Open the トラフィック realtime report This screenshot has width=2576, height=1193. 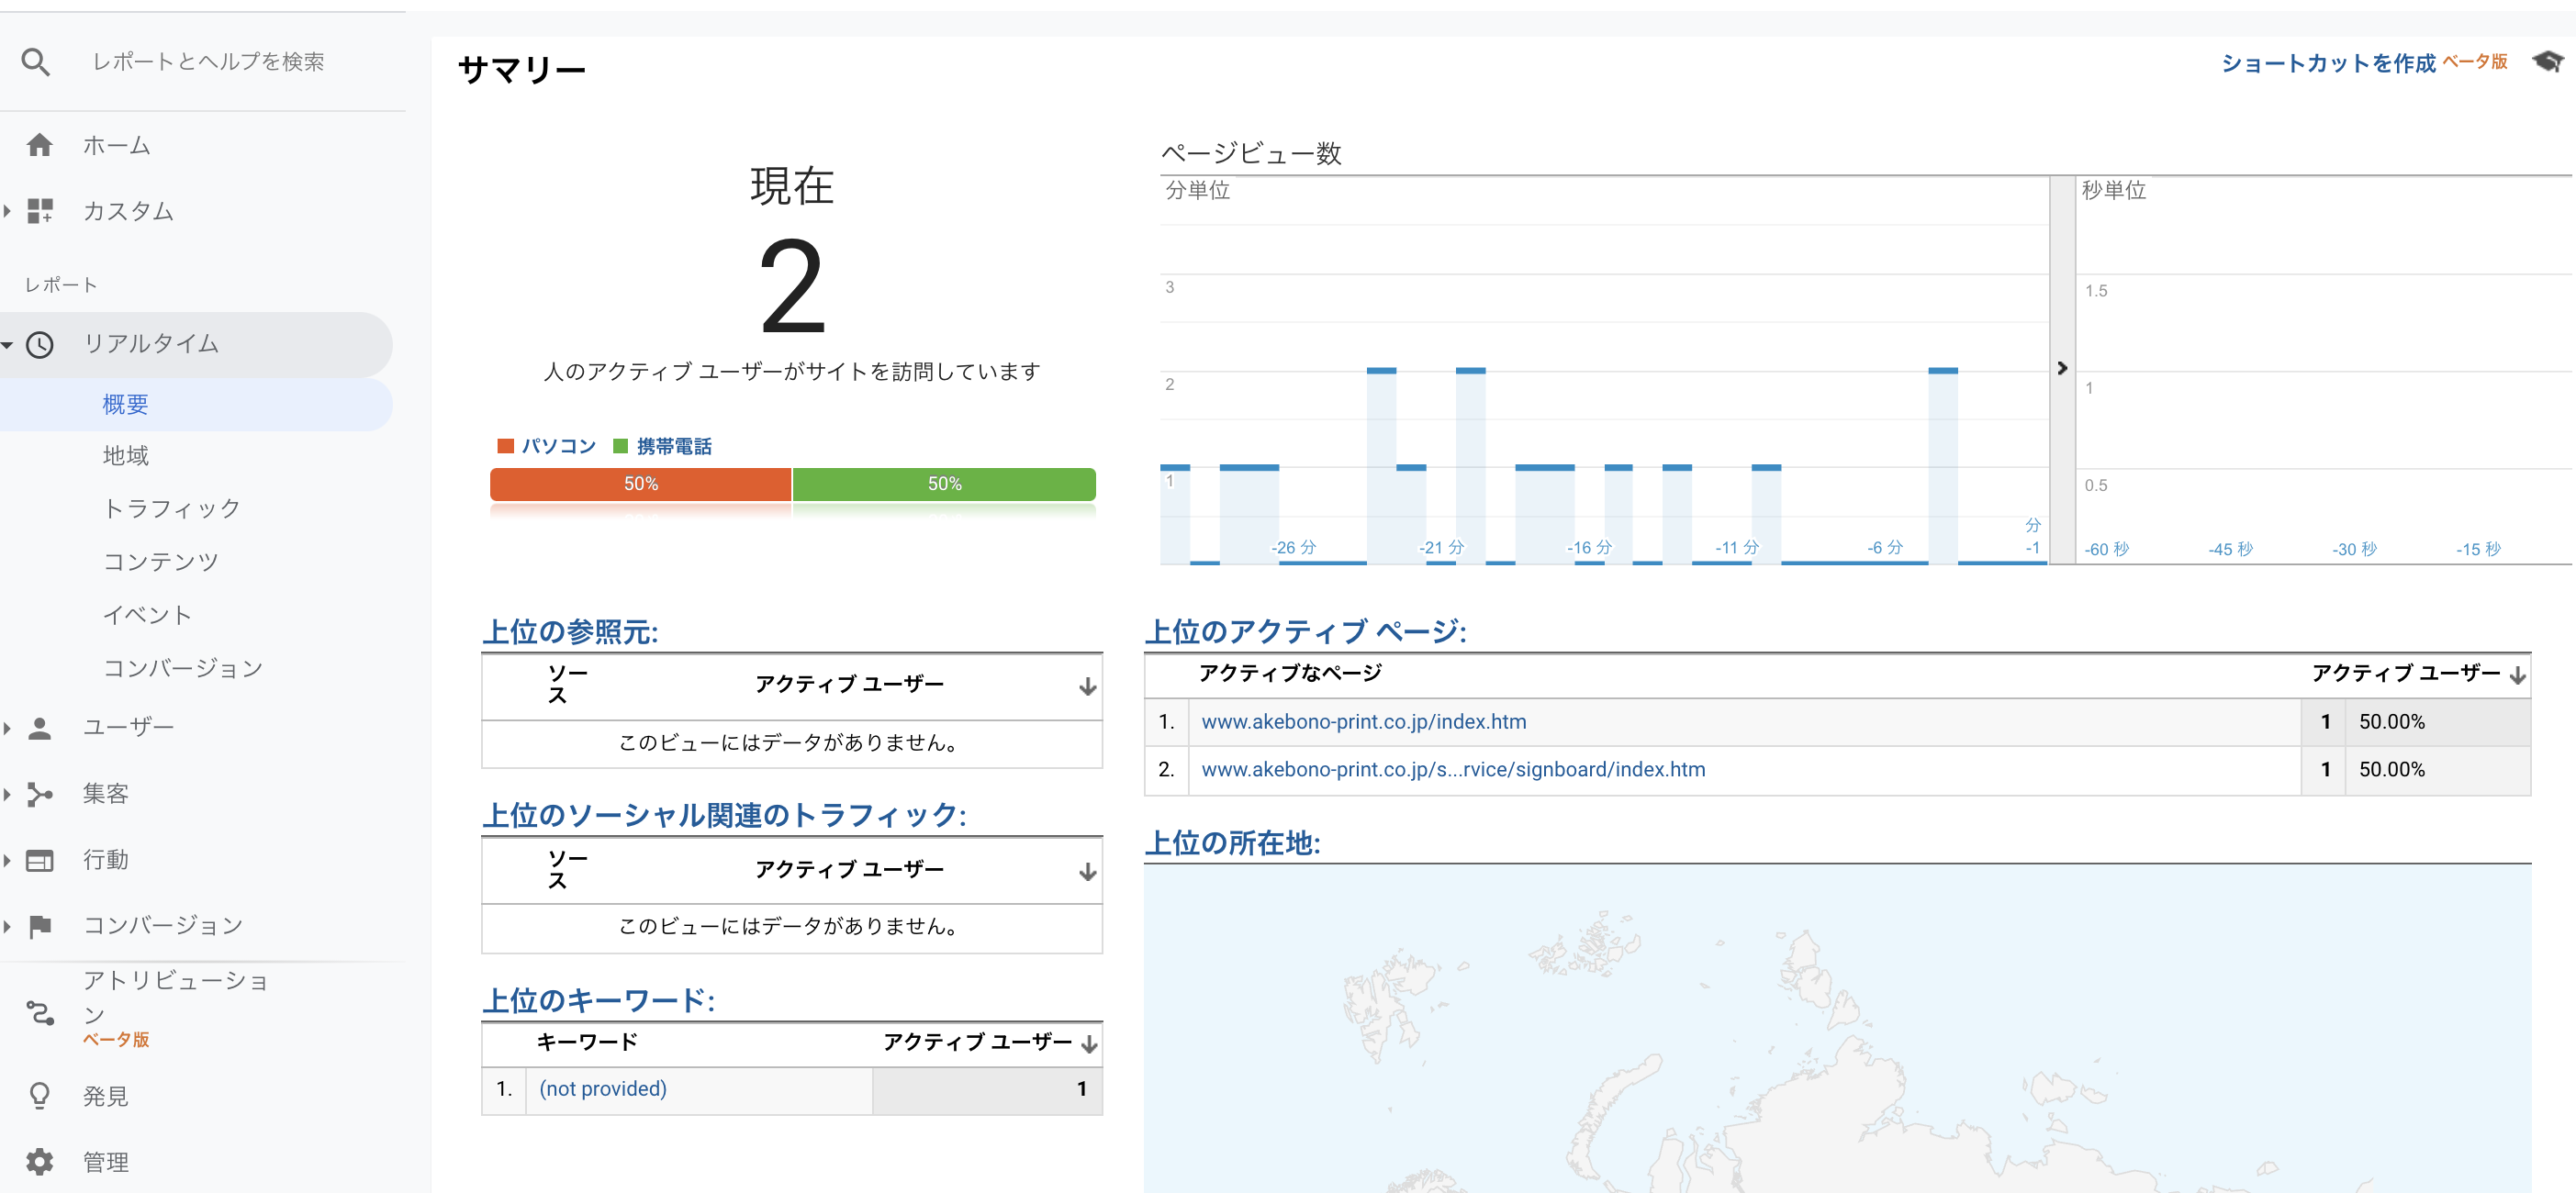tap(172, 508)
